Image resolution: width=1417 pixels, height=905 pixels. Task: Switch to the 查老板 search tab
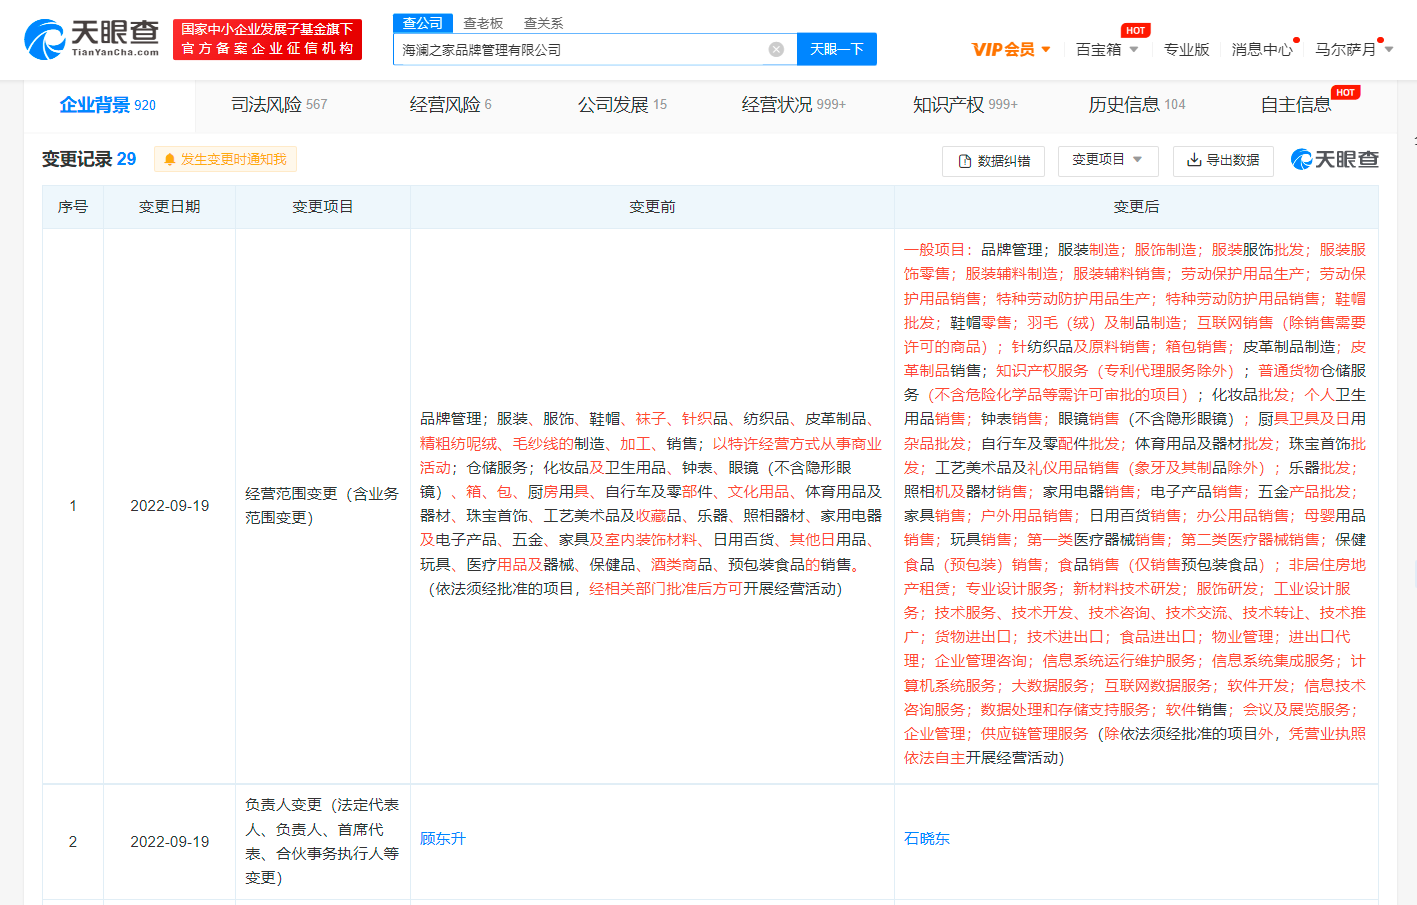[483, 23]
